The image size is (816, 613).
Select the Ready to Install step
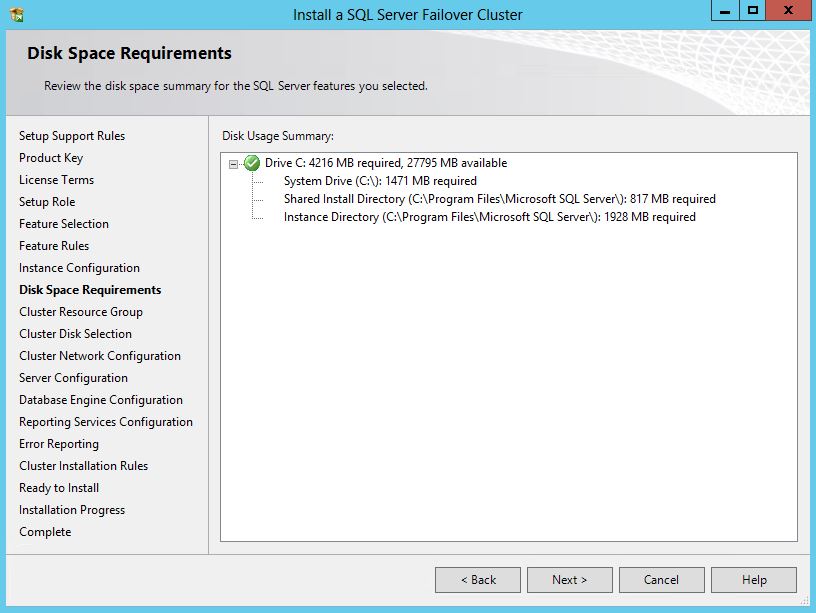pos(59,488)
